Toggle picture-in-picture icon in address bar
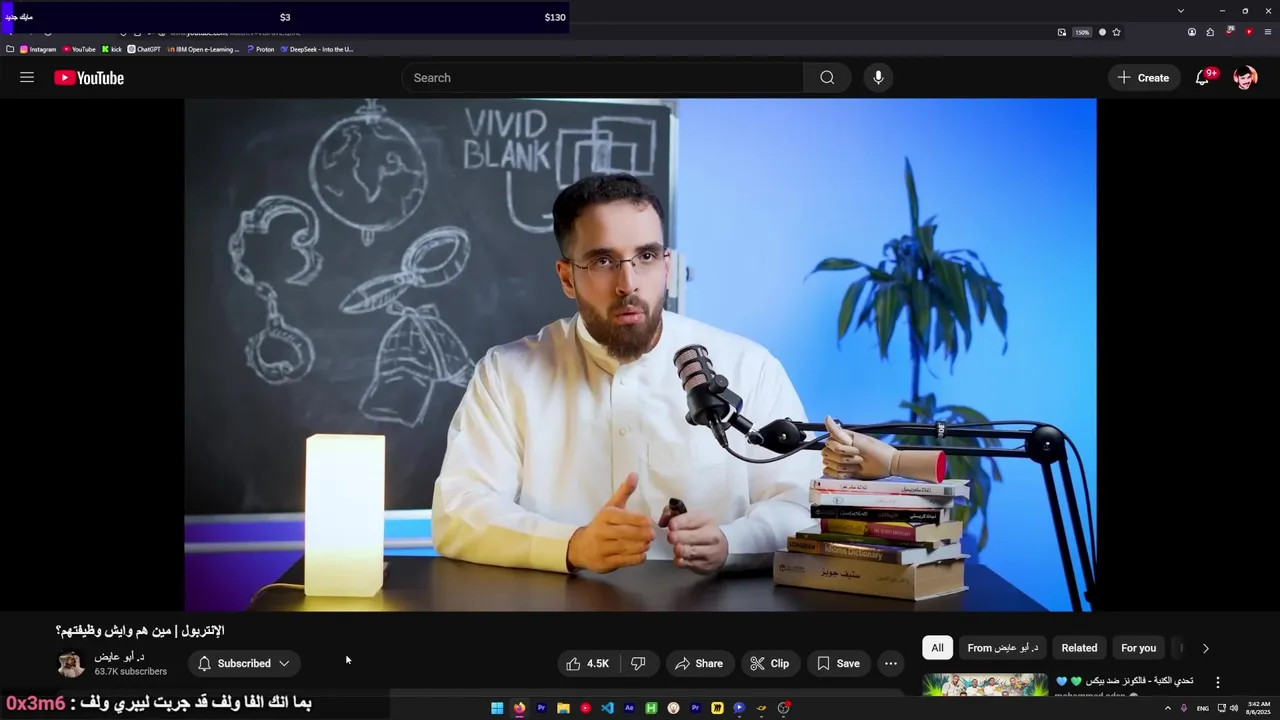This screenshot has height=720, width=1280. (1062, 32)
